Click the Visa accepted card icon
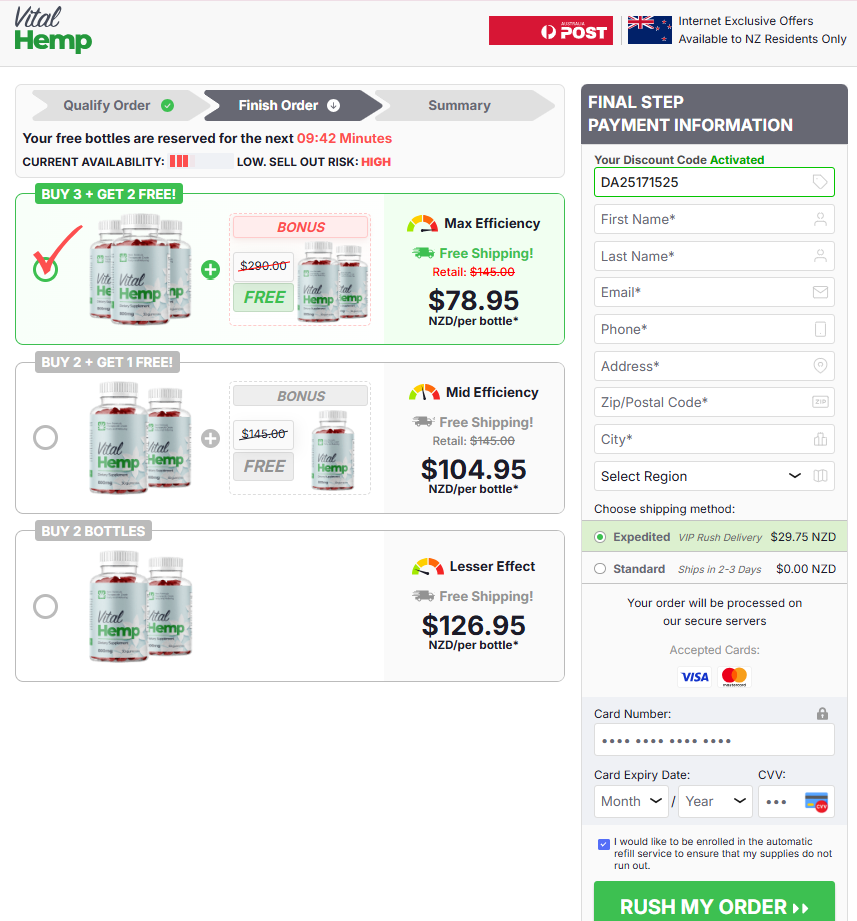The image size is (857, 921). 694,677
